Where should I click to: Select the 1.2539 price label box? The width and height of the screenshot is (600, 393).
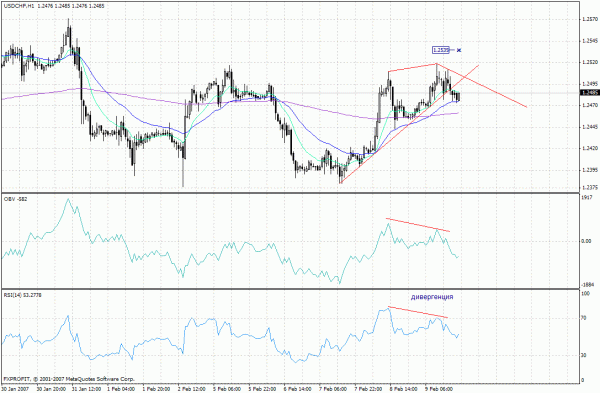click(x=441, y=50)
